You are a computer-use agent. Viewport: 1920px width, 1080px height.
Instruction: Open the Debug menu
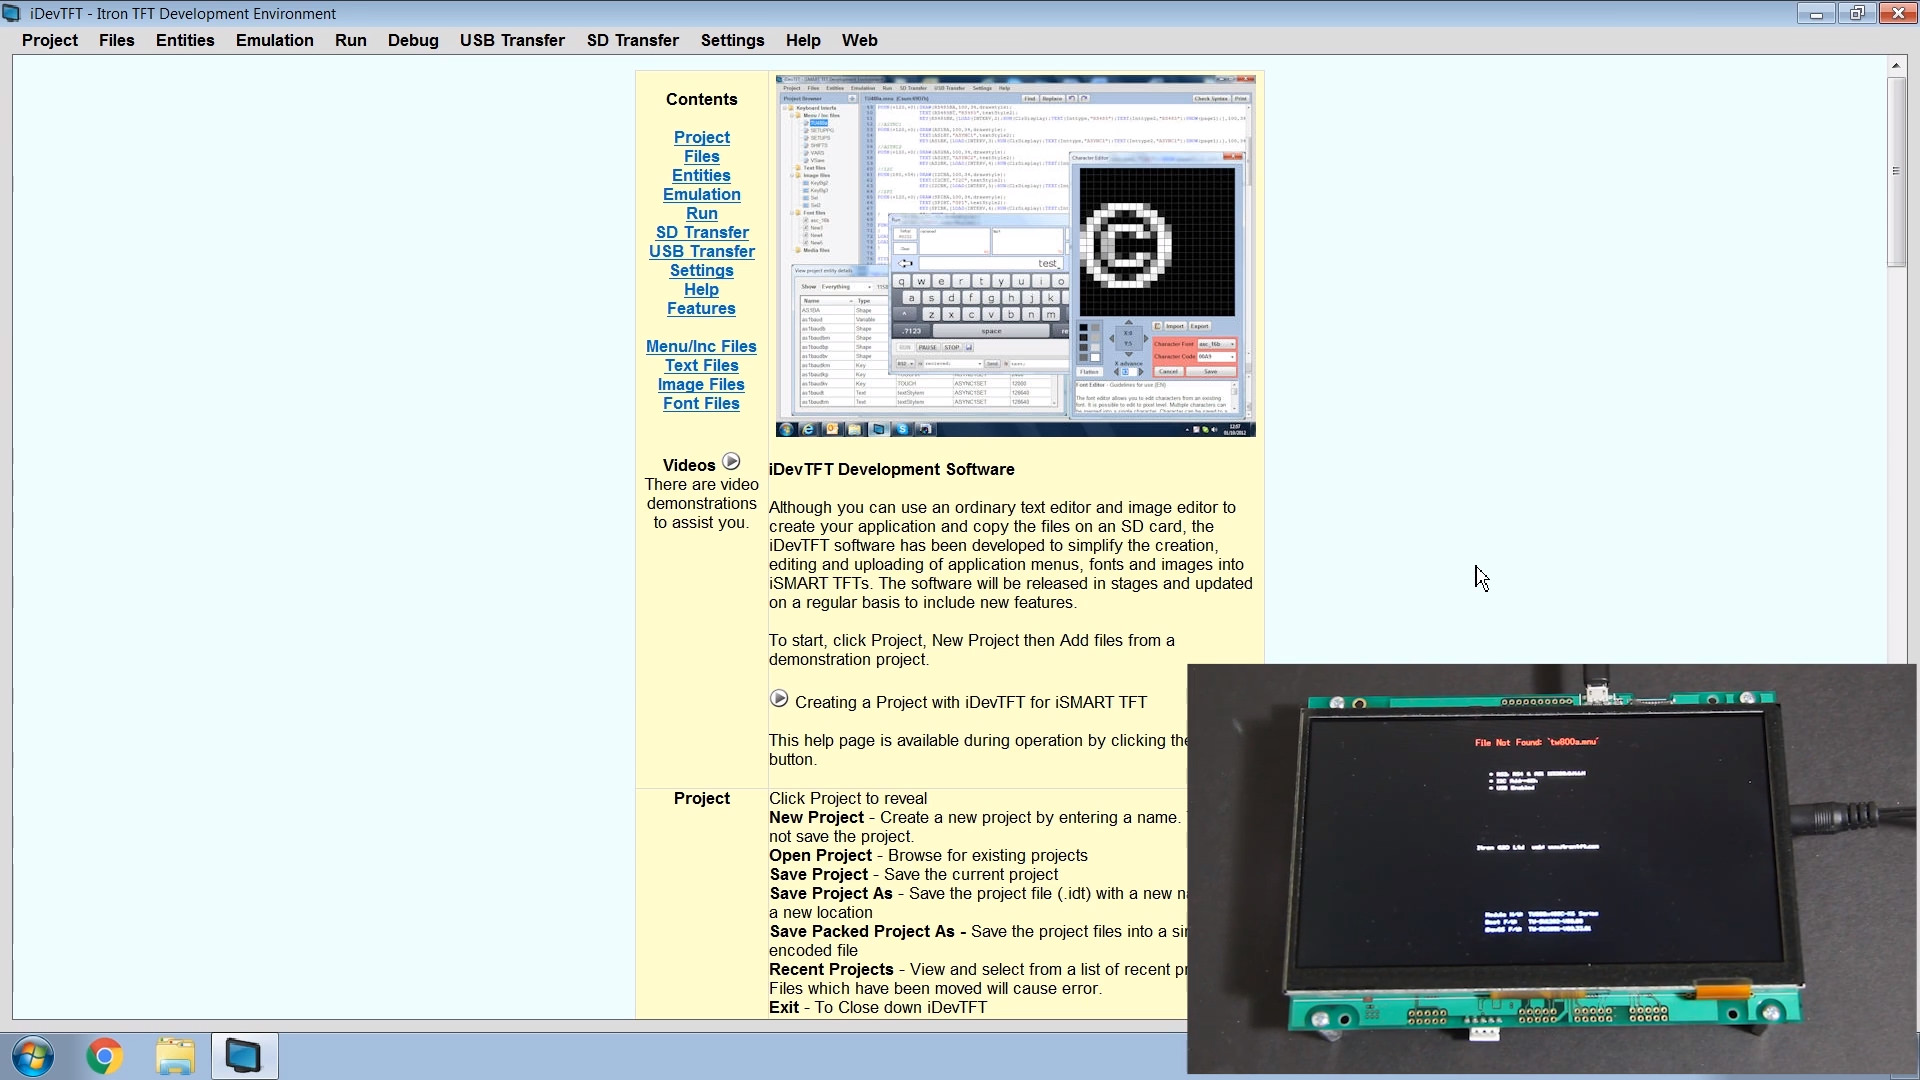pos(413,40)
